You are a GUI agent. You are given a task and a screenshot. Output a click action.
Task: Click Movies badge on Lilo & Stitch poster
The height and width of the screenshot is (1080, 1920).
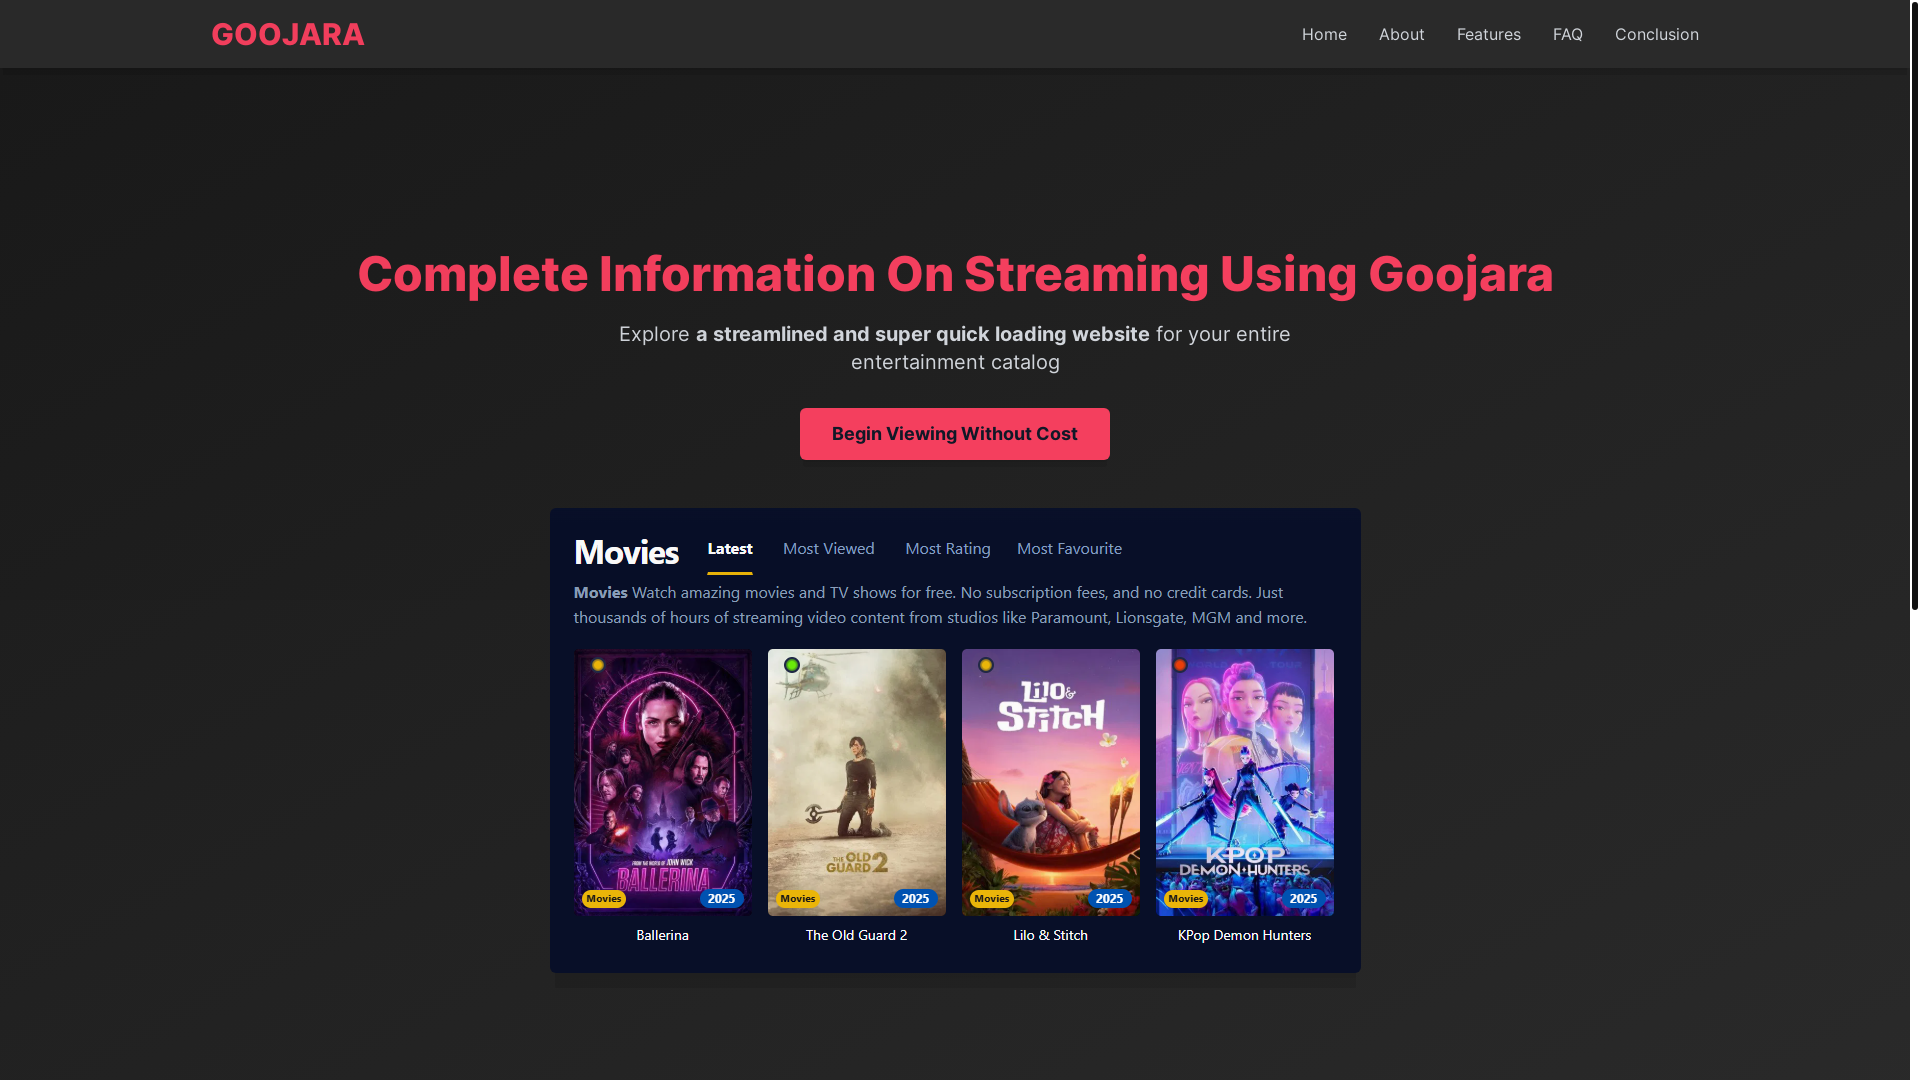992,899
